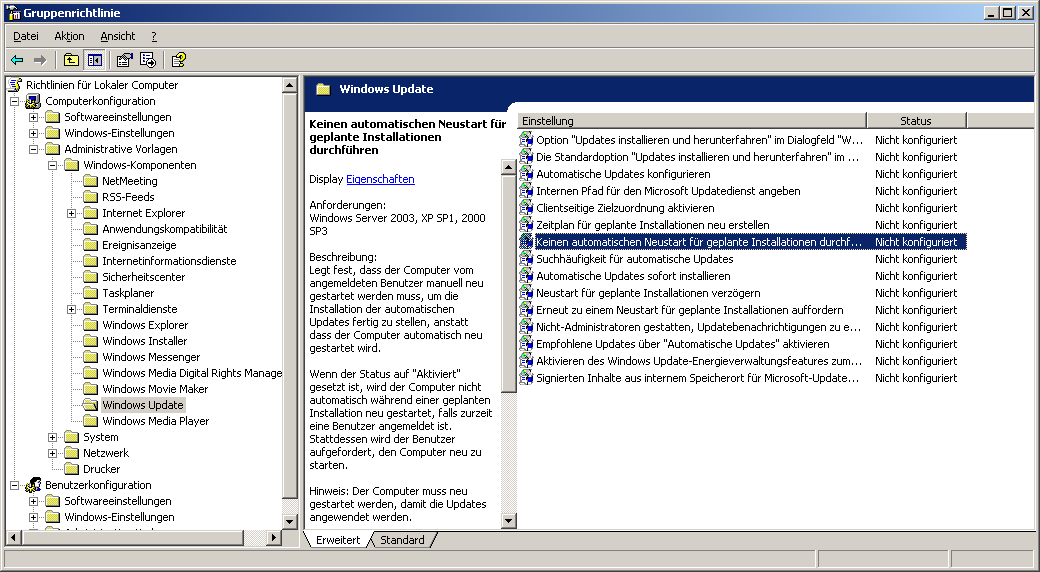
Task: Click policy icon for Empfohlene Updates aktivieren
Action: 526,344
